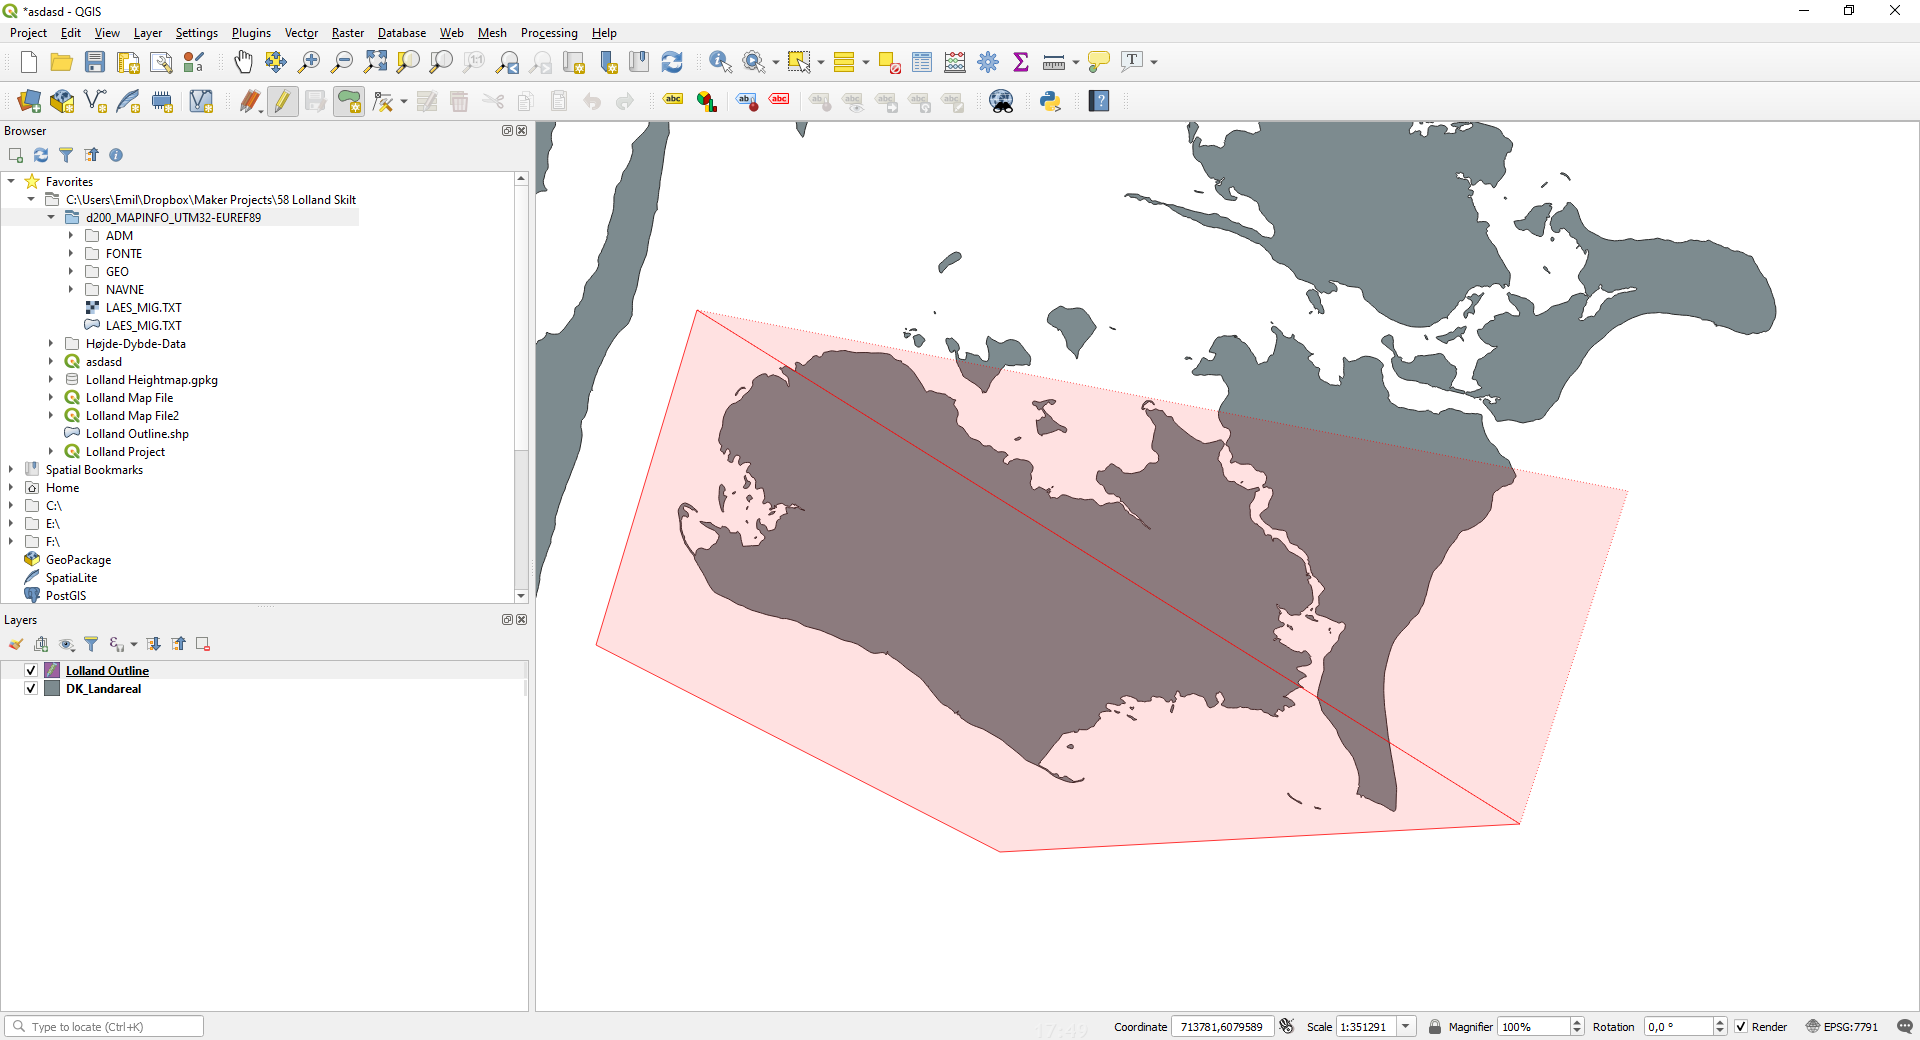The height and width of the screenshot is (1040, 1920).
Task: Open the Help contents icon
Action: pos(1099,101)
